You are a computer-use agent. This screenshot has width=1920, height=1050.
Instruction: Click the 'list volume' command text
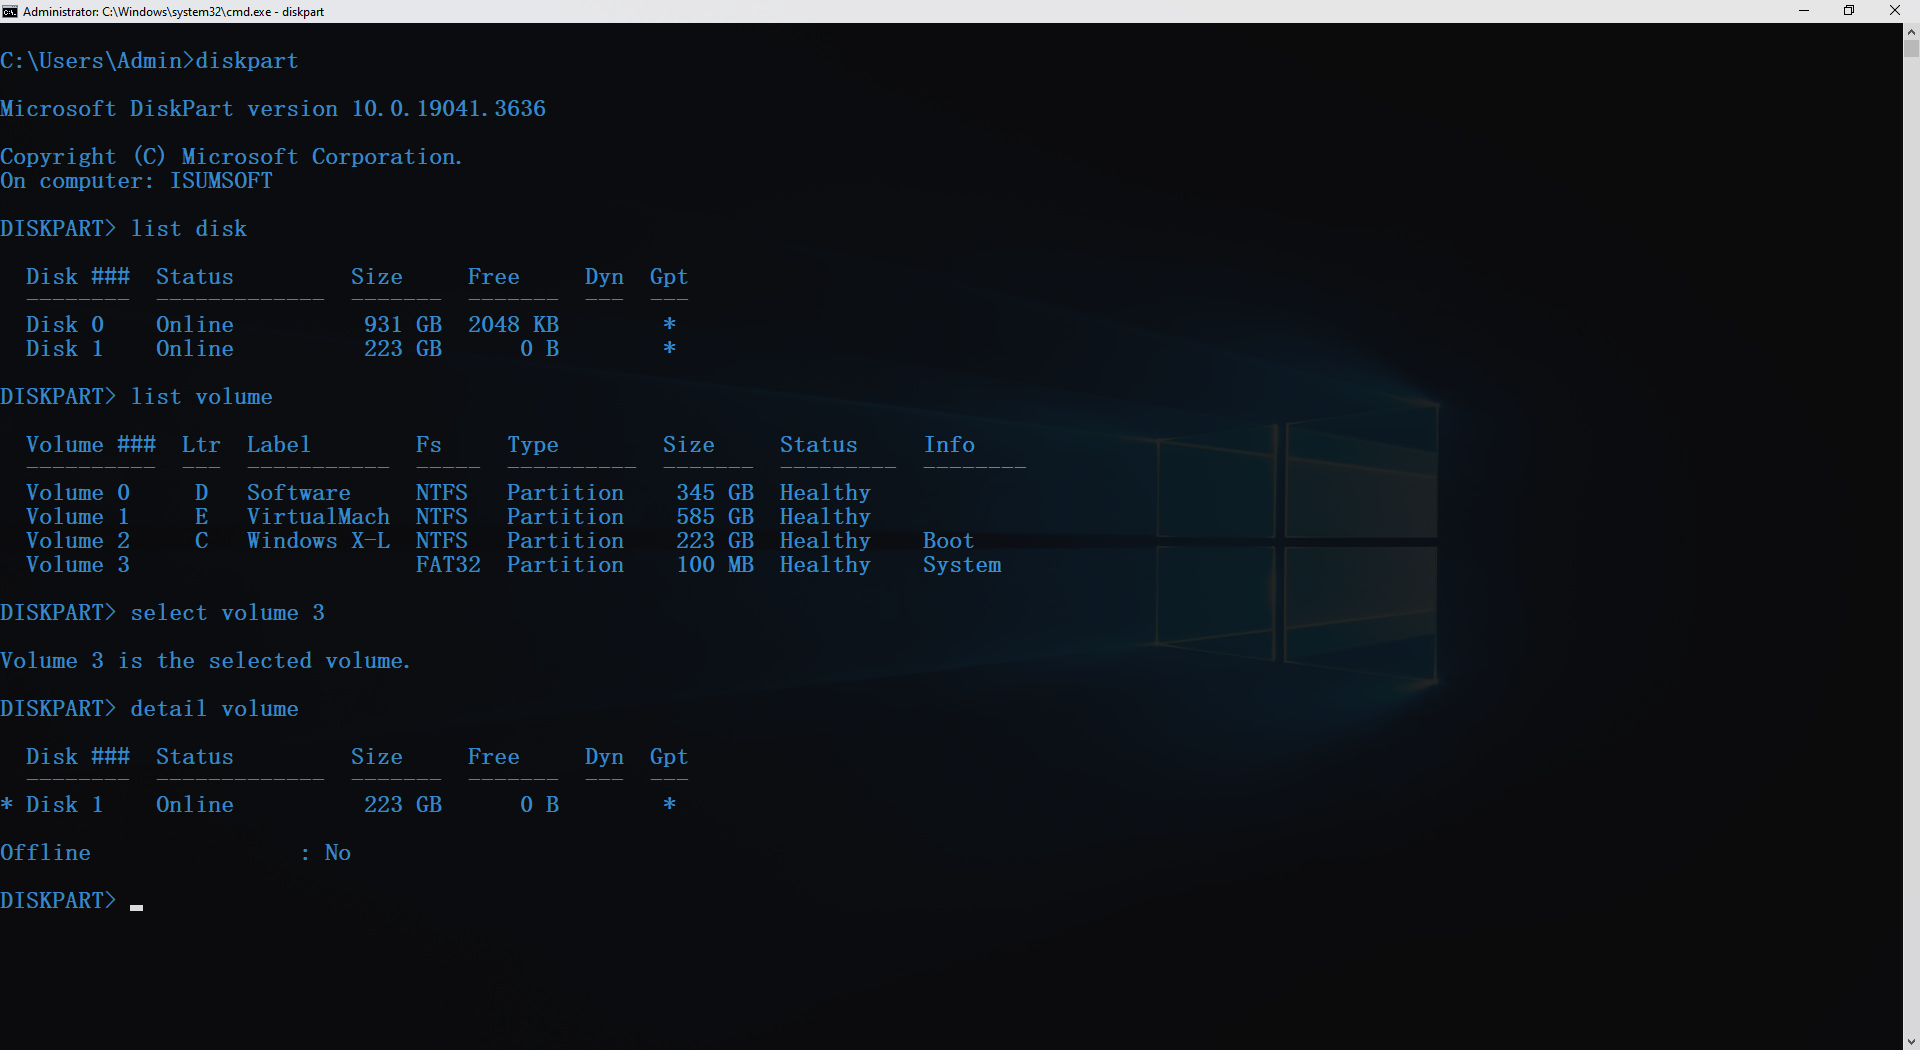(202, 397)
